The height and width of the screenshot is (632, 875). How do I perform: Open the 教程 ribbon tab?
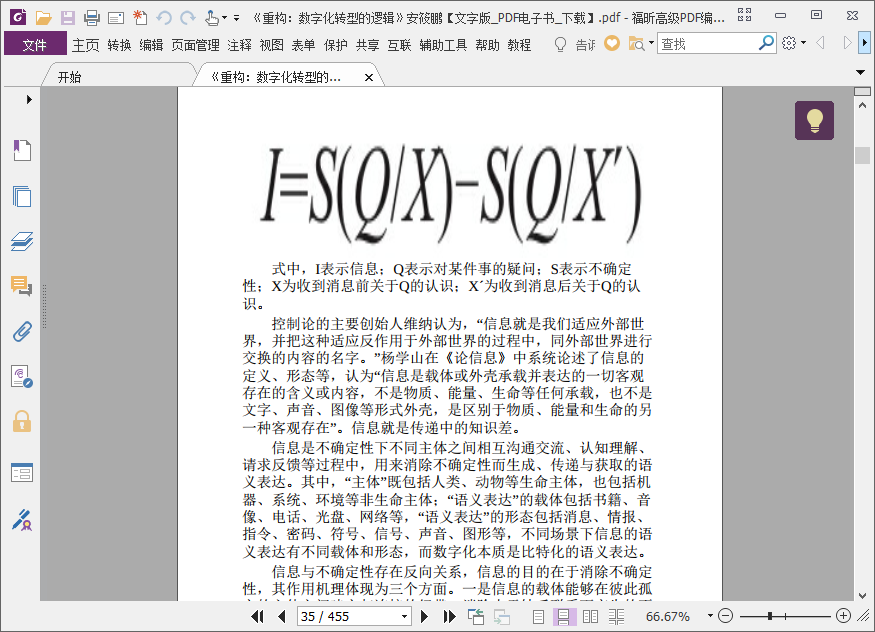pos(519,45)
